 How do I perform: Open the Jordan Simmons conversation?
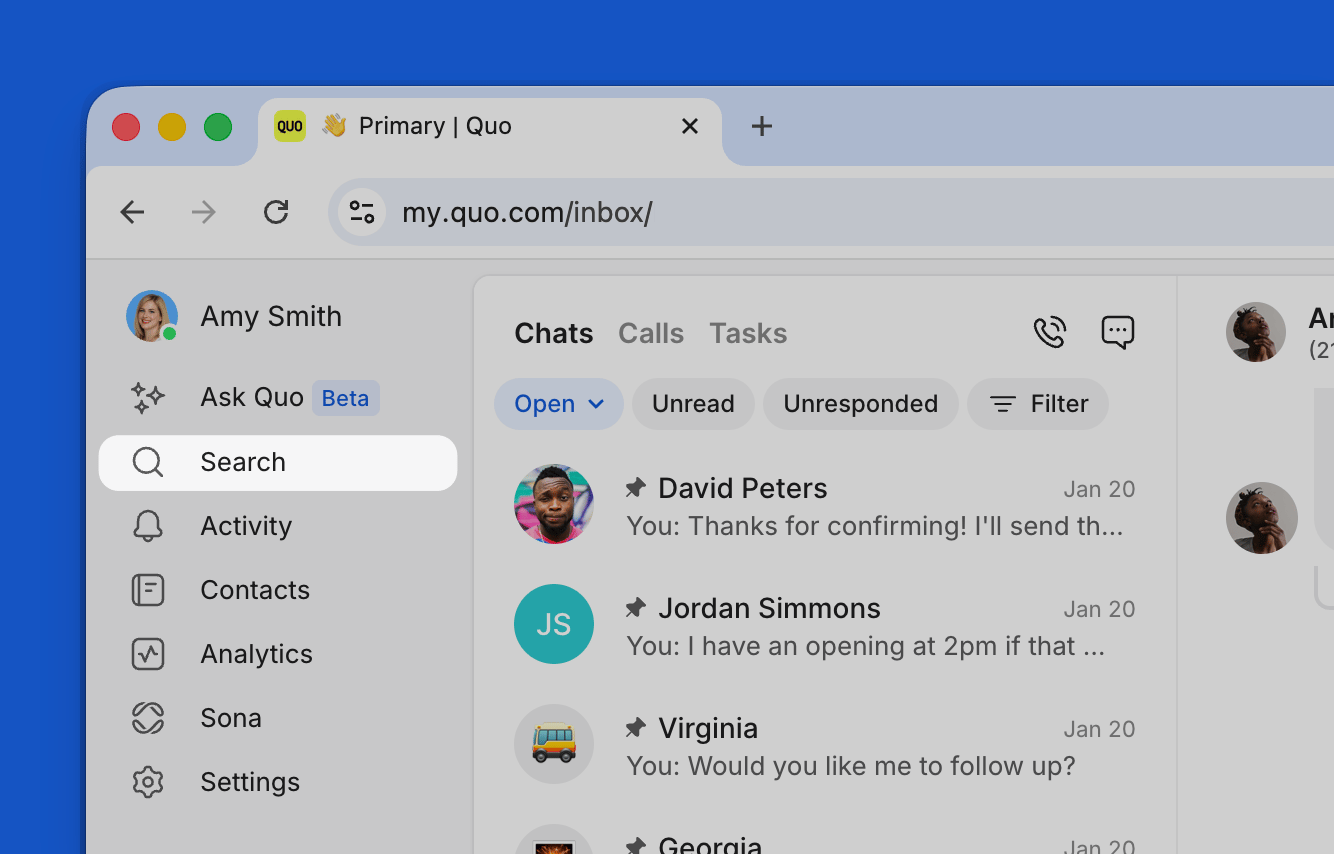click(x=825, y=624)
